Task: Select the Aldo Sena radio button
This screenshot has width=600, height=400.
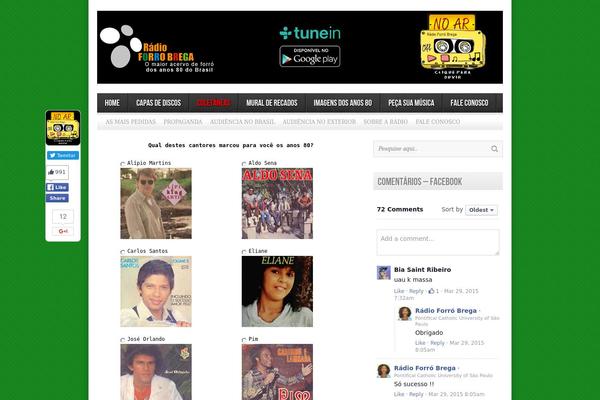Action: pos(244,164)
